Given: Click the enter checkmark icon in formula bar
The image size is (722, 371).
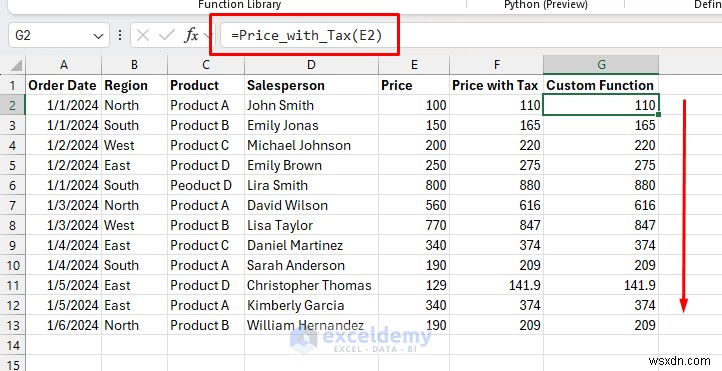Looking at the screenshot, I should tap(166, 35).
